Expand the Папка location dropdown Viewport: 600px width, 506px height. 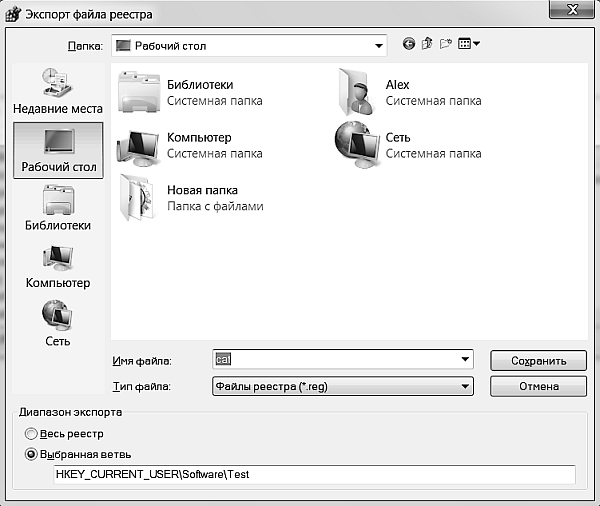point(378,45)
